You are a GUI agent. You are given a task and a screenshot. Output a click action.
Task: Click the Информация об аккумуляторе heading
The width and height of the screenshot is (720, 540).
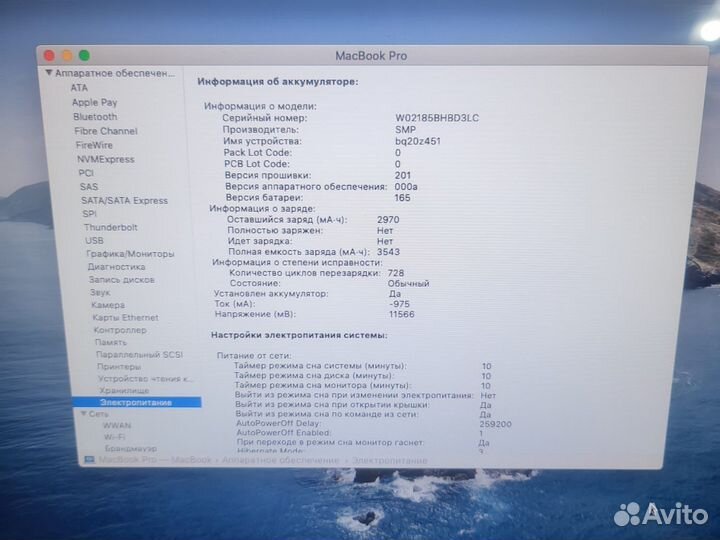point(278,82)
